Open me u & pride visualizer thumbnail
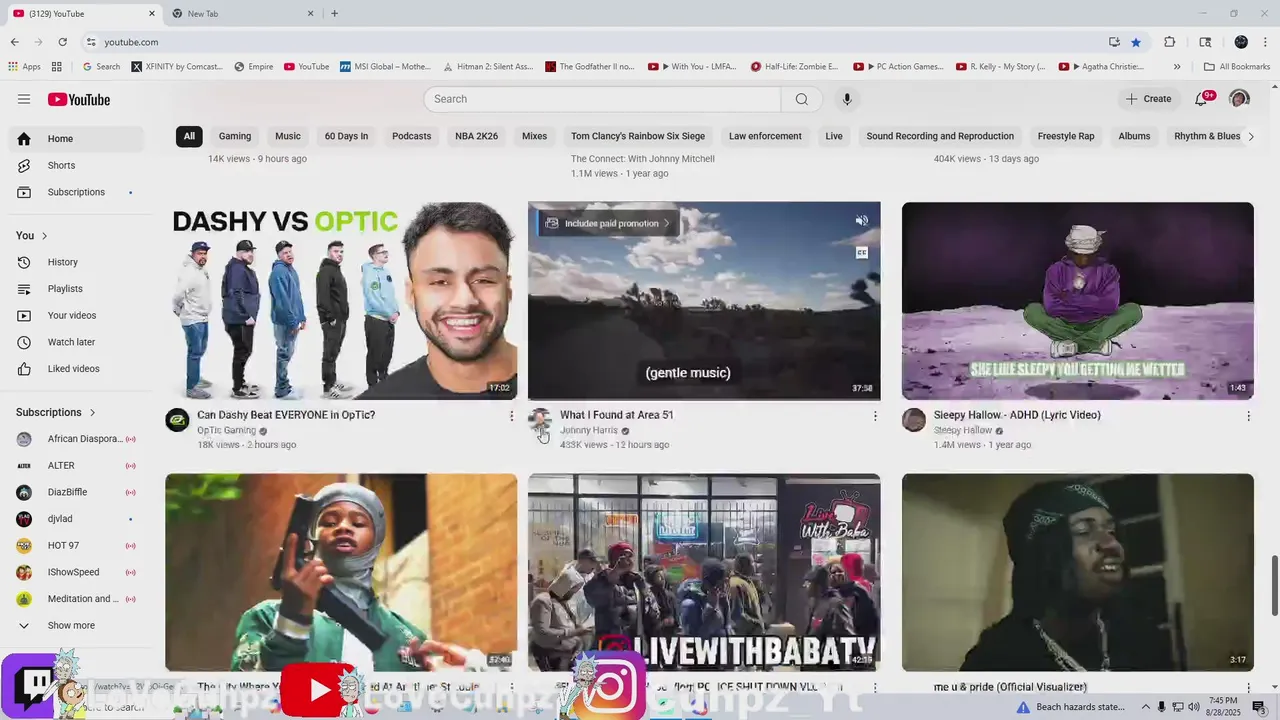1280x720 pixels. tap(1078, 572)
